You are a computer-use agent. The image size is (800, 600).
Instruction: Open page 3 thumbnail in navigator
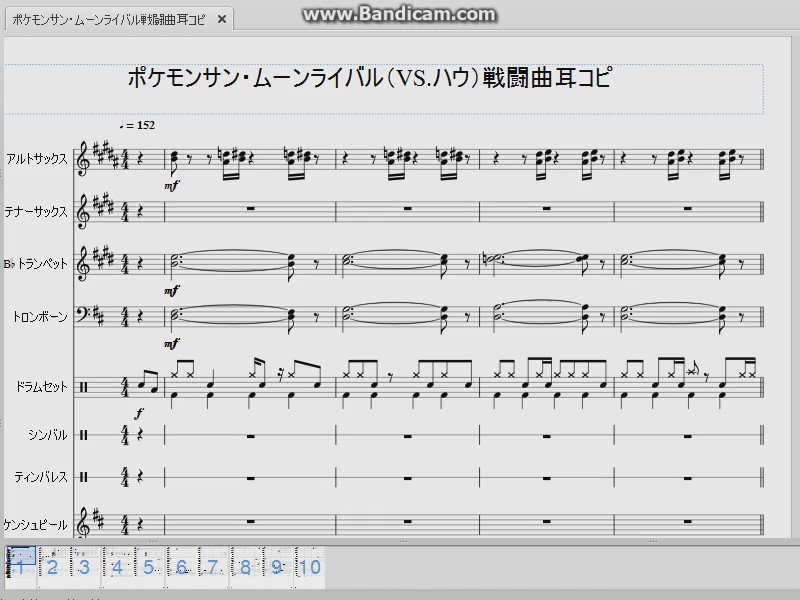pos(85,567)
